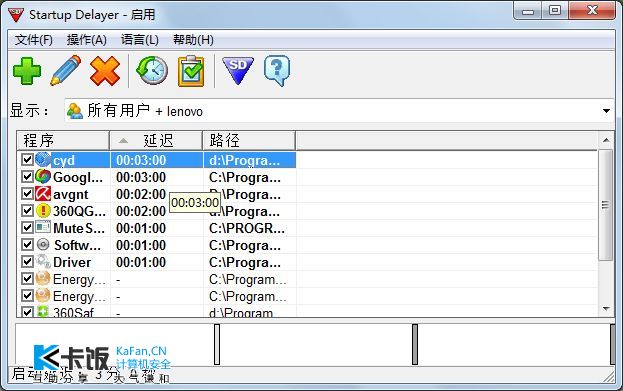Click the 360Saf program name

coord(73,313)
